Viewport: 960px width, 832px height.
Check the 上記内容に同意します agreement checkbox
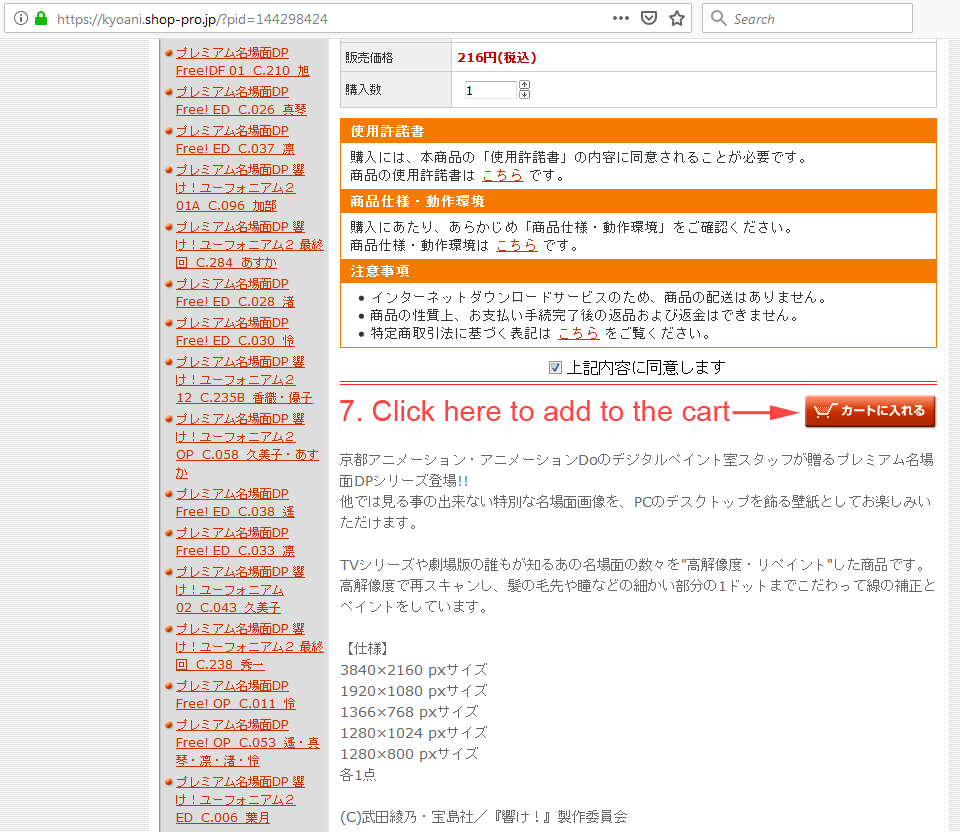pos(556,368)
